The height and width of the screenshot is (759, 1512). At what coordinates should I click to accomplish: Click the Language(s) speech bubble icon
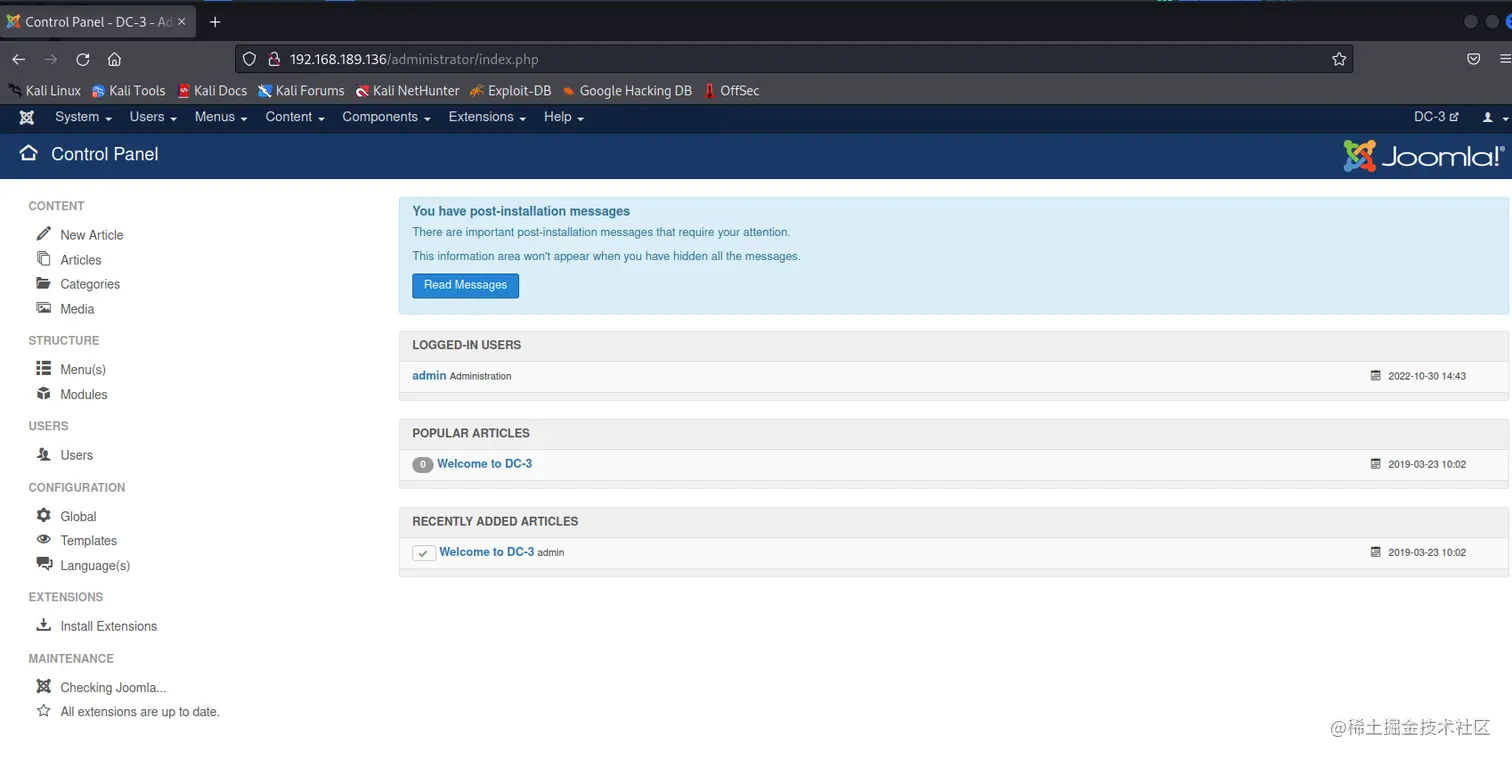(x=44, y=565)
